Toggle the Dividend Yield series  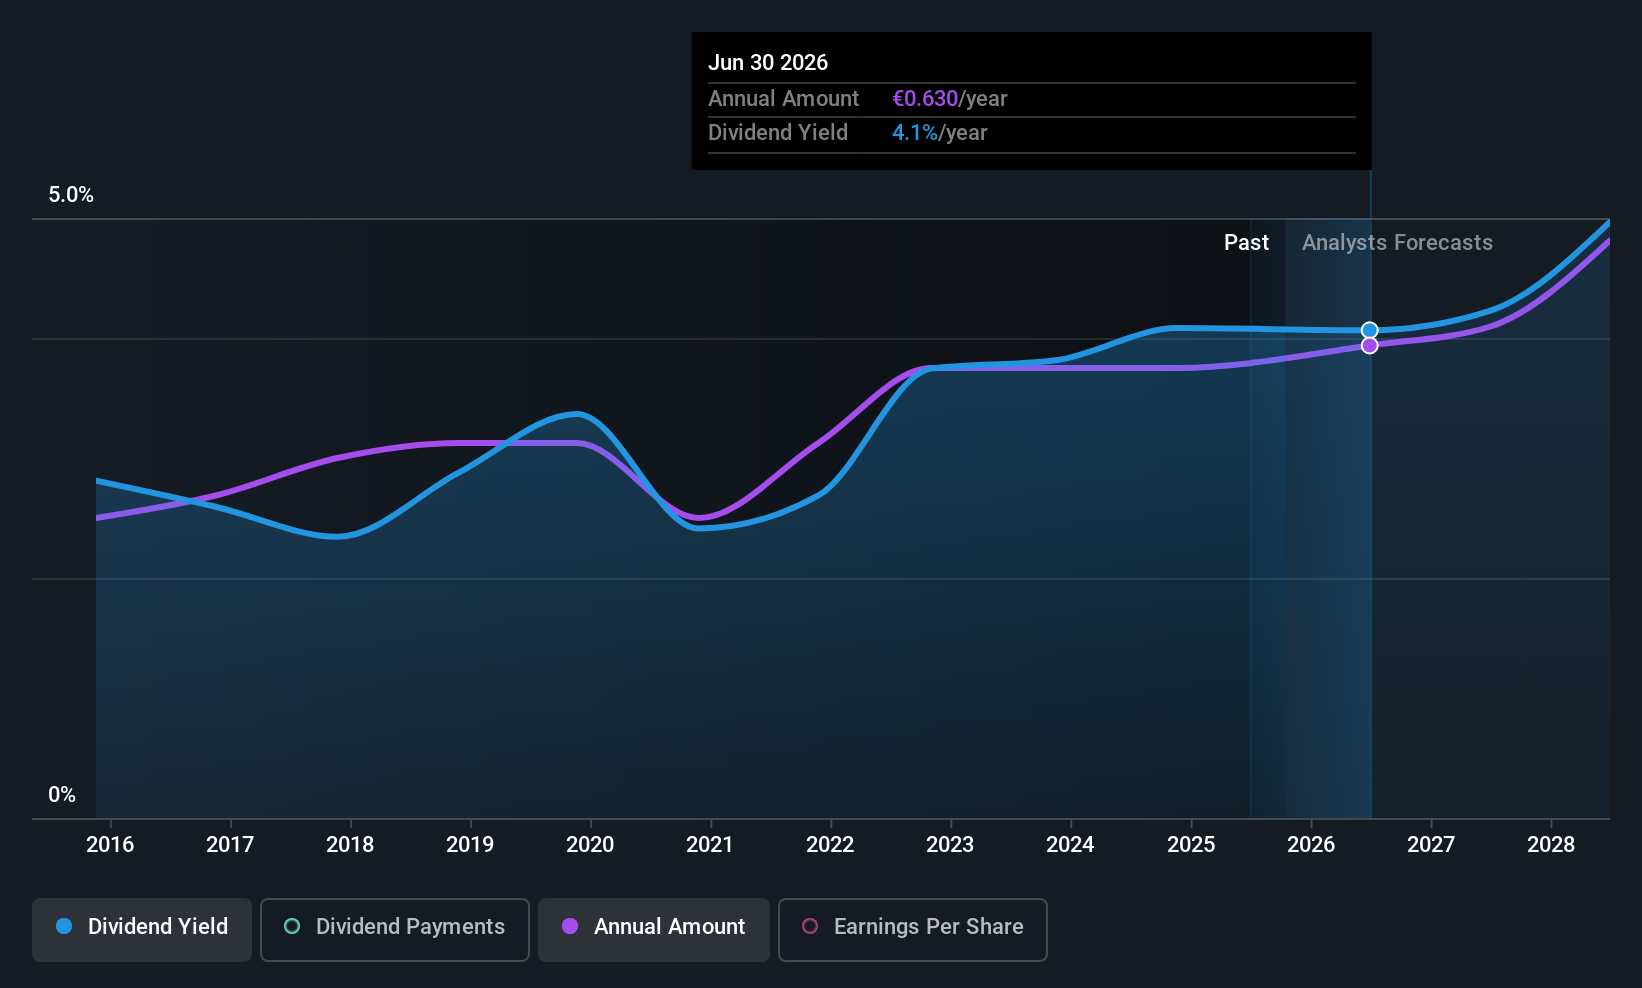point(142,929)
